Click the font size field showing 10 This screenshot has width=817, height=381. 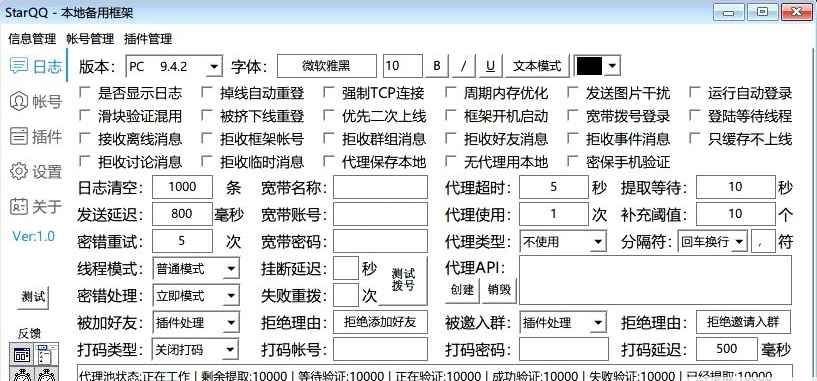point(403,66)
